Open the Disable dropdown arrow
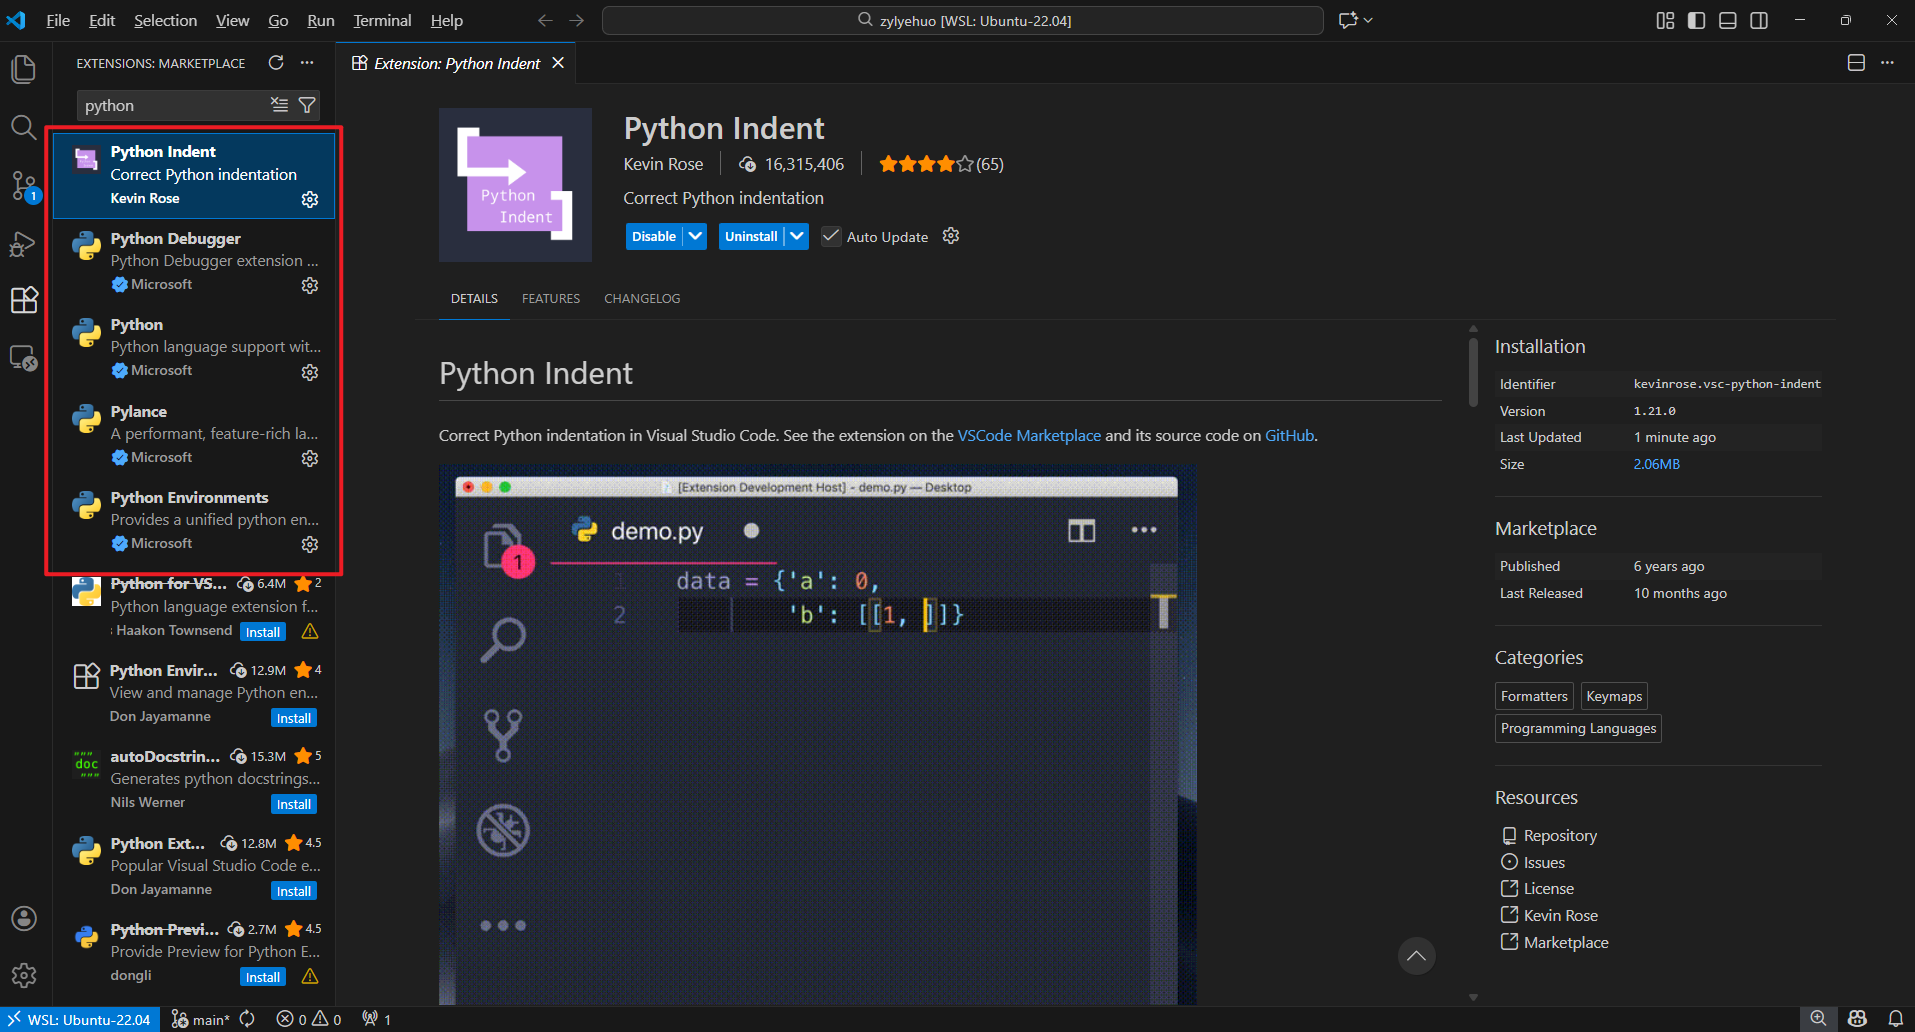The width and height of the screenshot is (1915, 1032). click(696, 236)
